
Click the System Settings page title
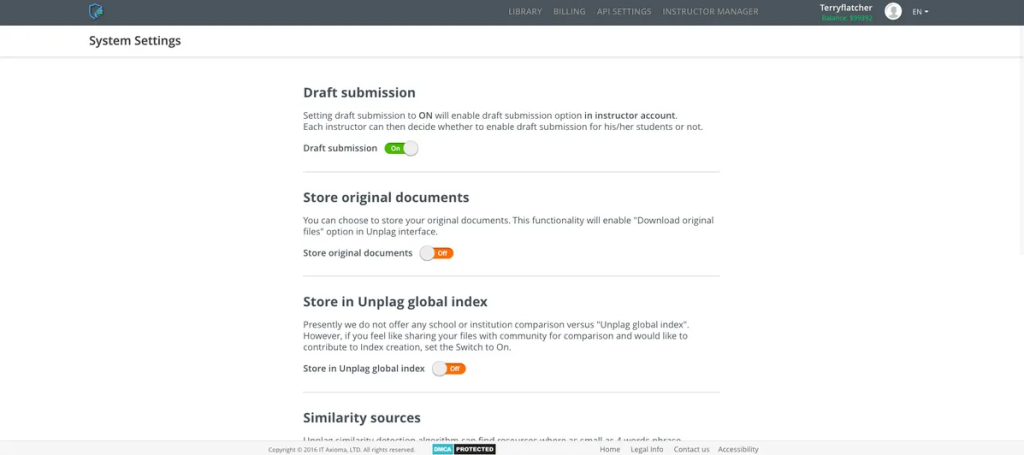click(x=135, y=41)
